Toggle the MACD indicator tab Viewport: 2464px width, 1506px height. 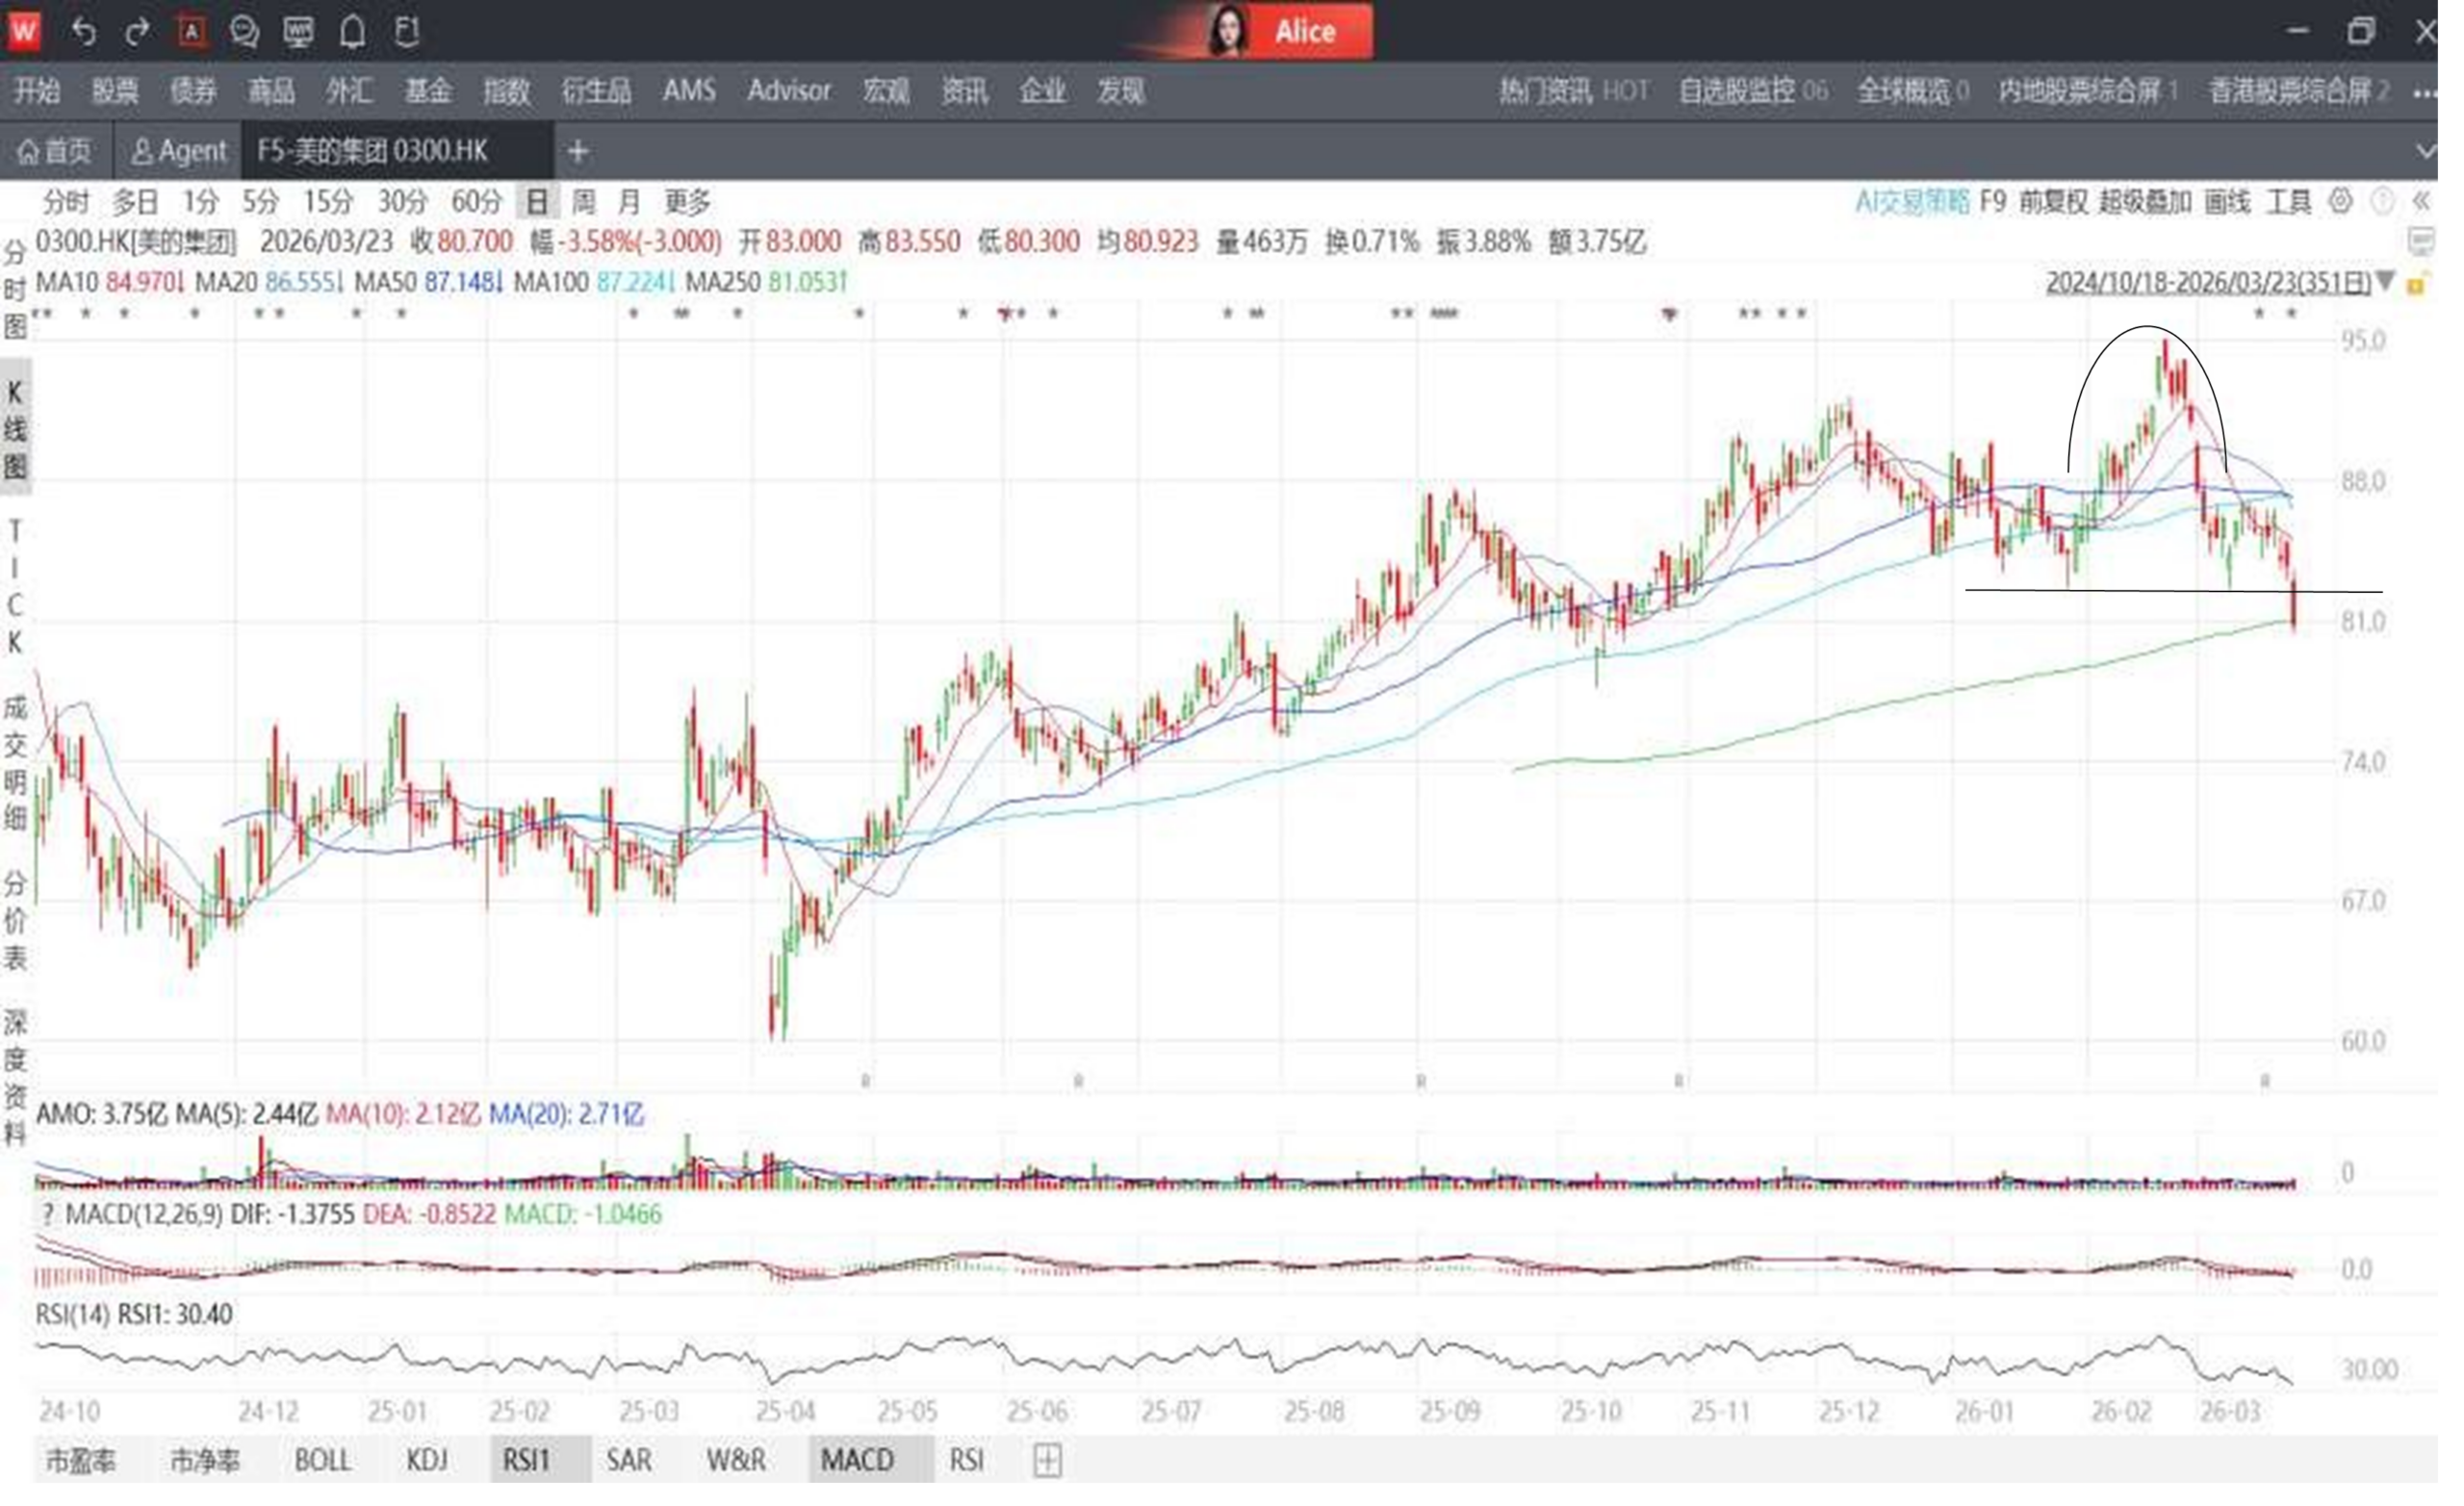(857, 1461)
